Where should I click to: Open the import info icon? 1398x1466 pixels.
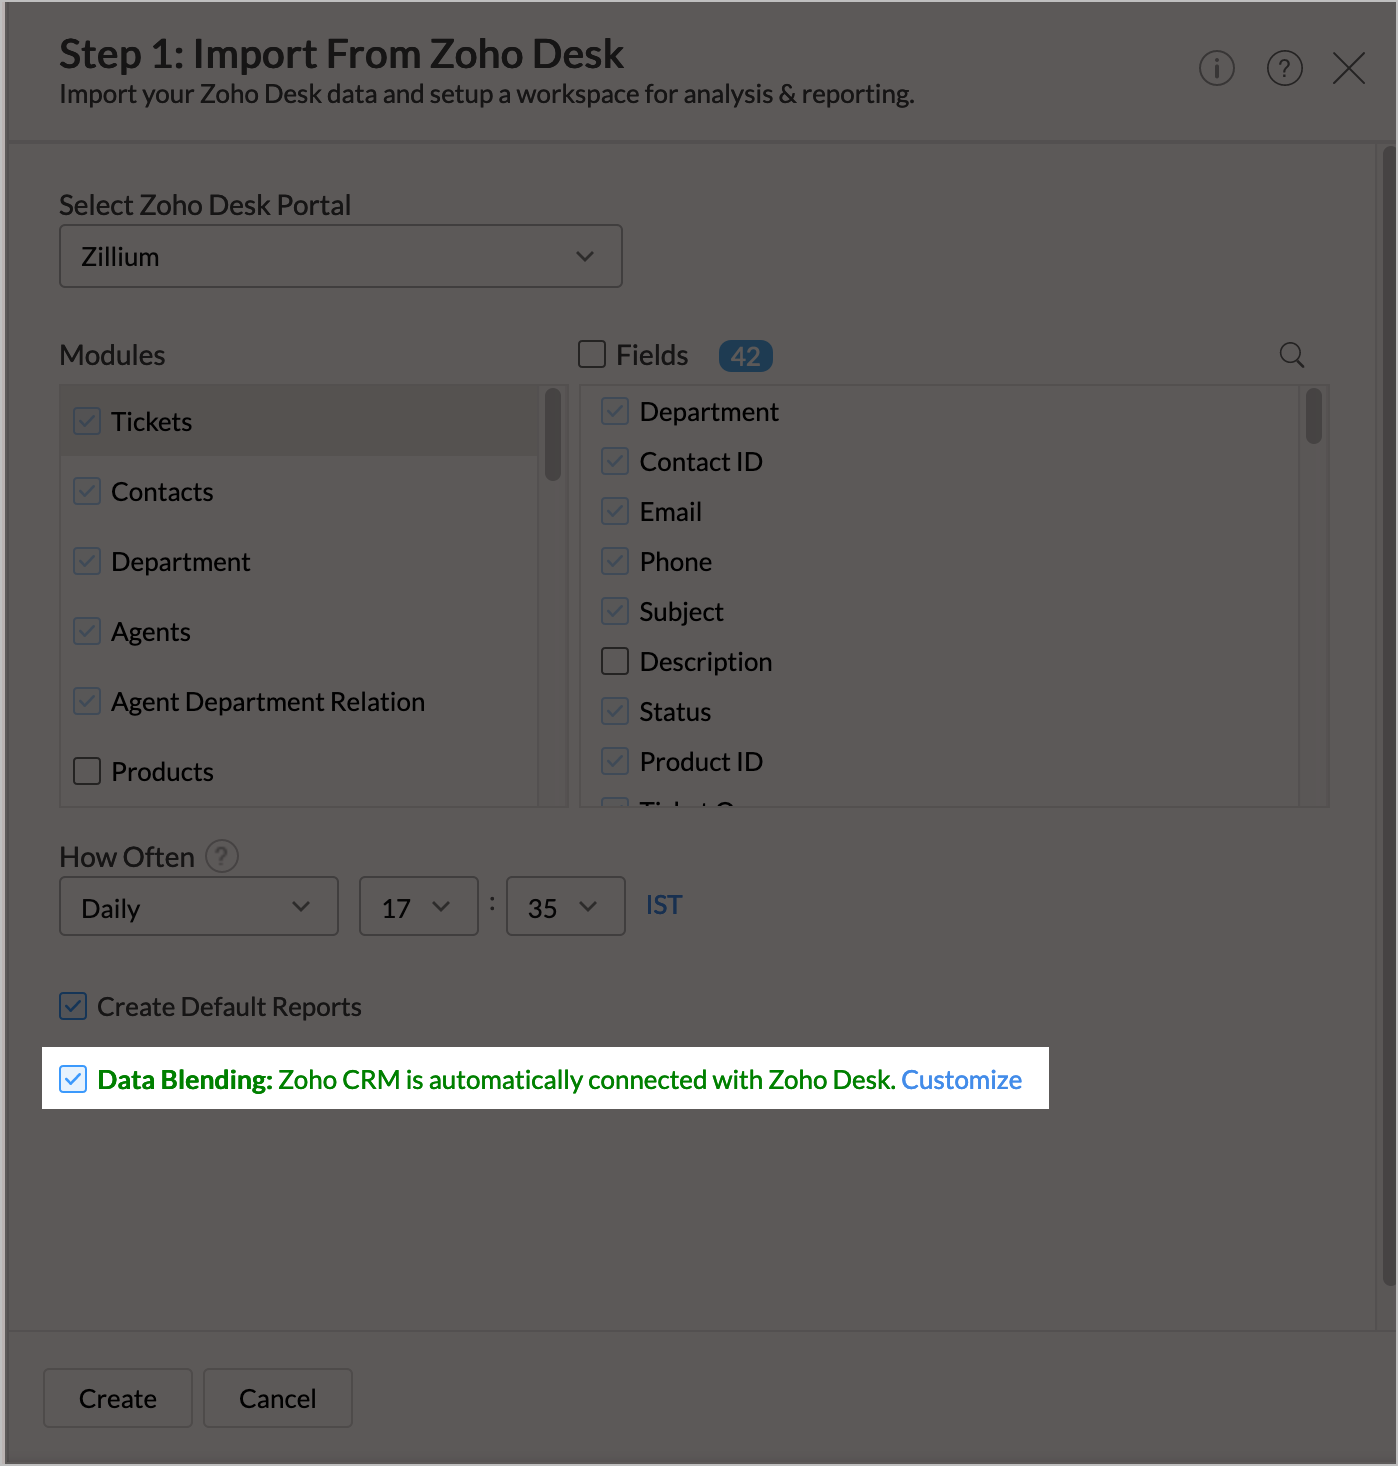pyautogui.click(x=1216, y=68)
